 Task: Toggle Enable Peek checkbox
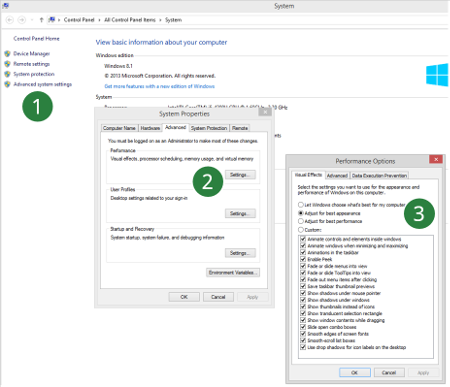point(303,259)
